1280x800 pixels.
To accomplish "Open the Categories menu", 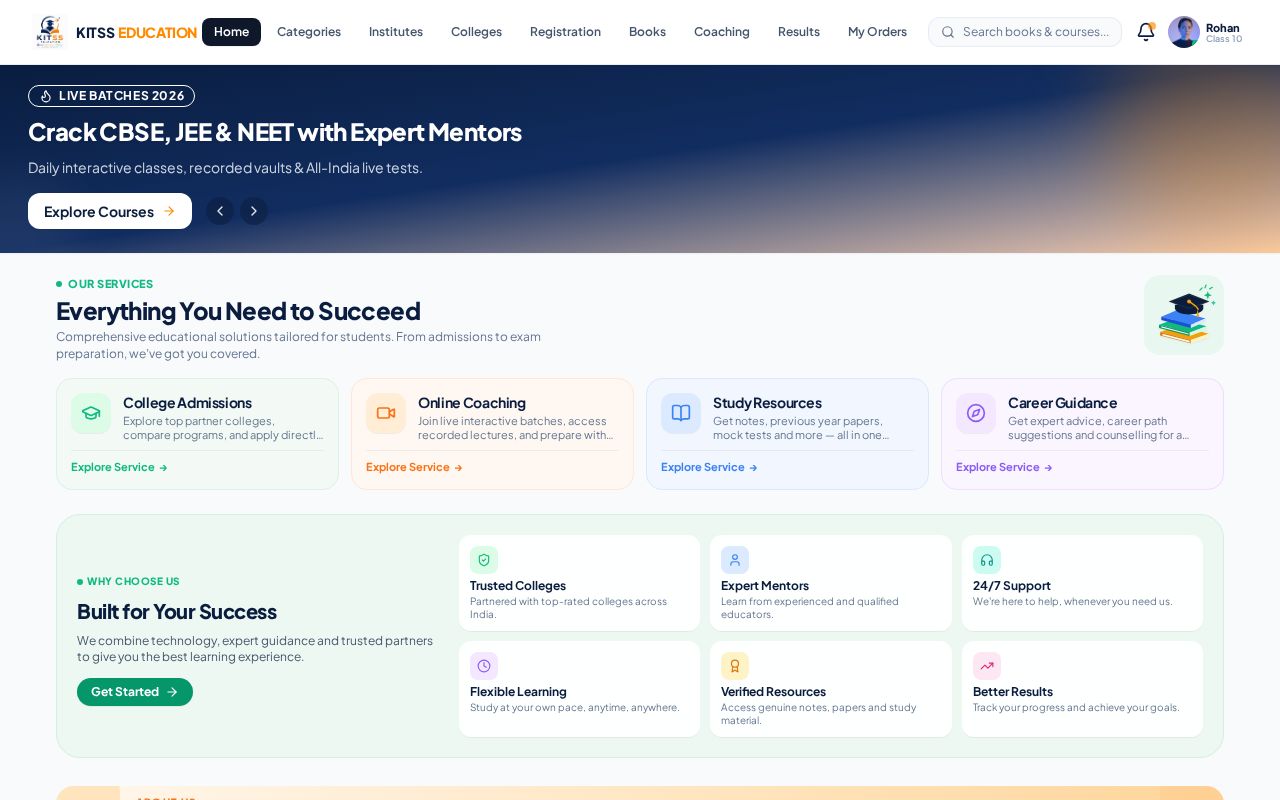I will [x=309, y=32].
